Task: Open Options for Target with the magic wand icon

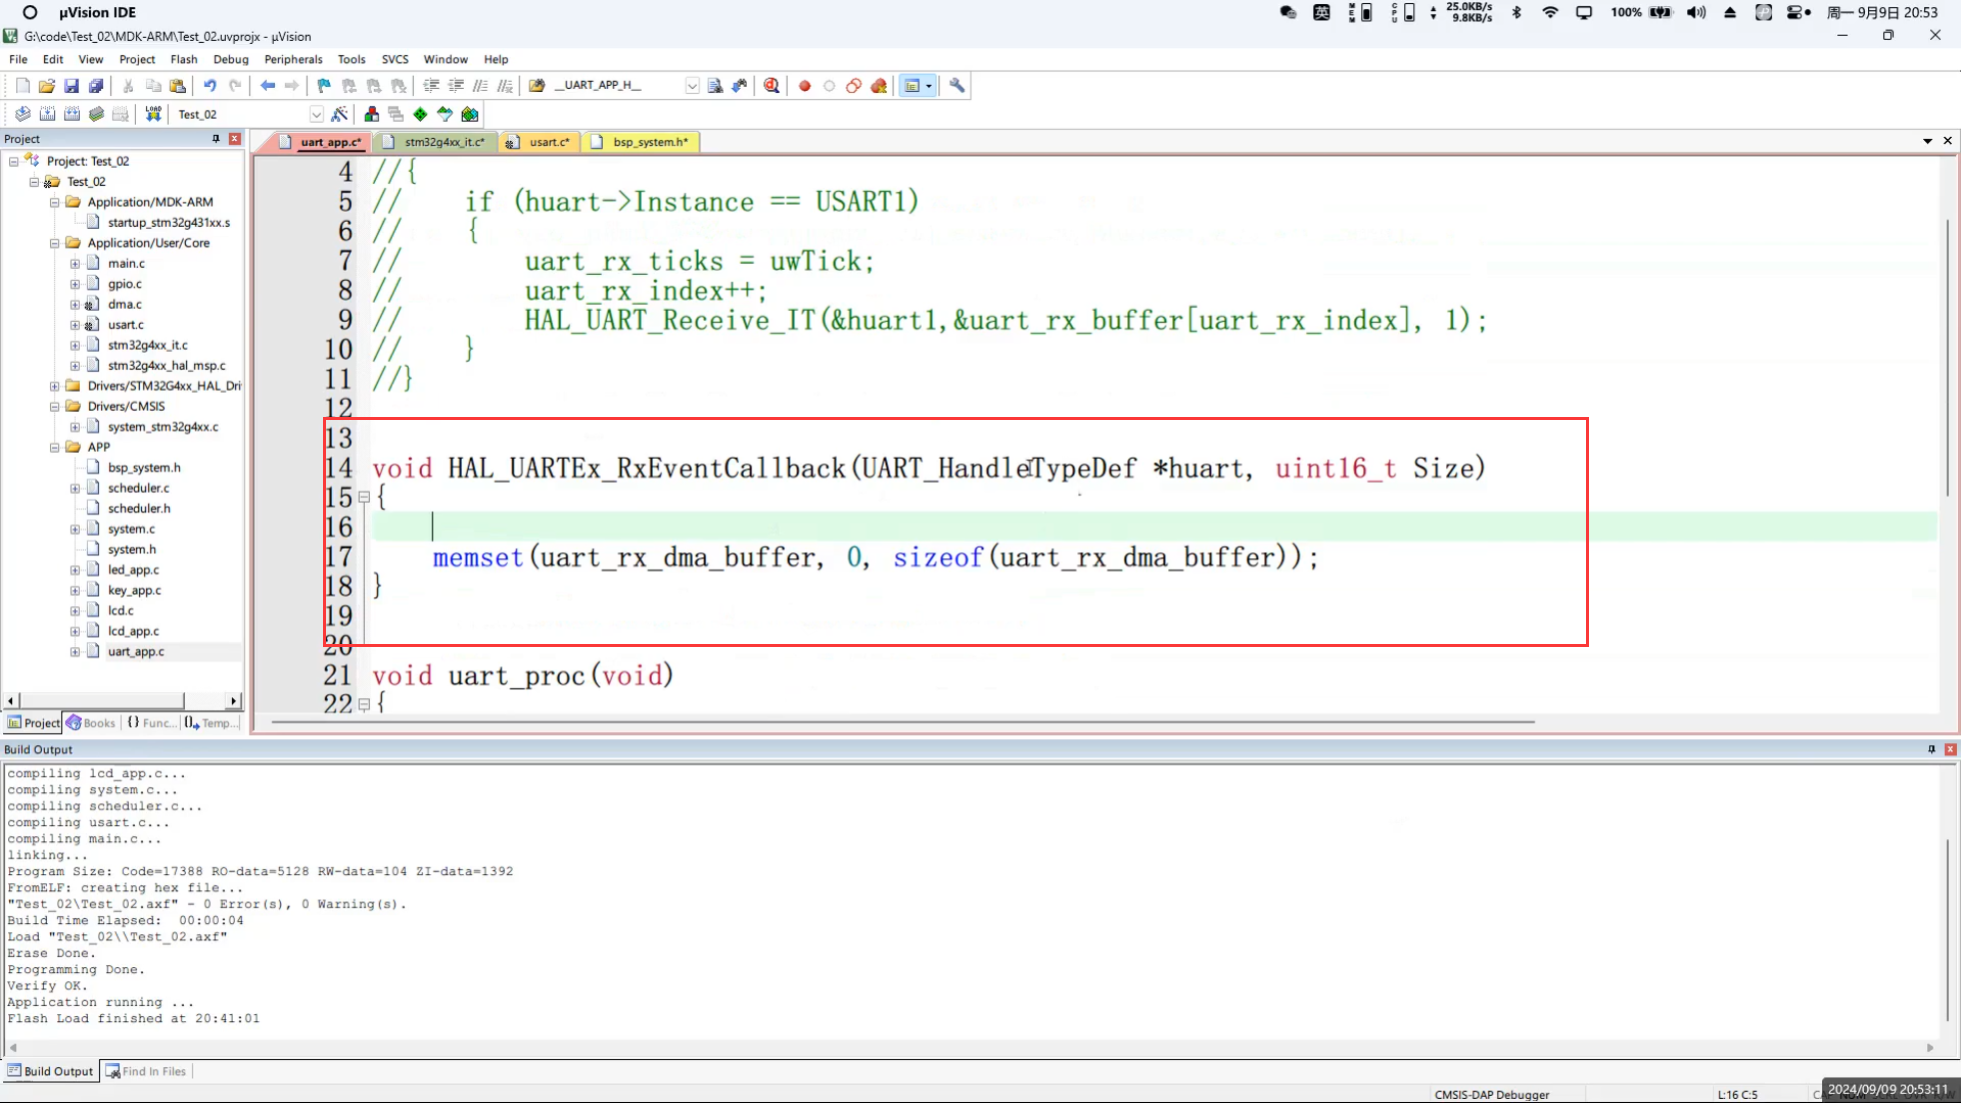Action: pos(340,114)
